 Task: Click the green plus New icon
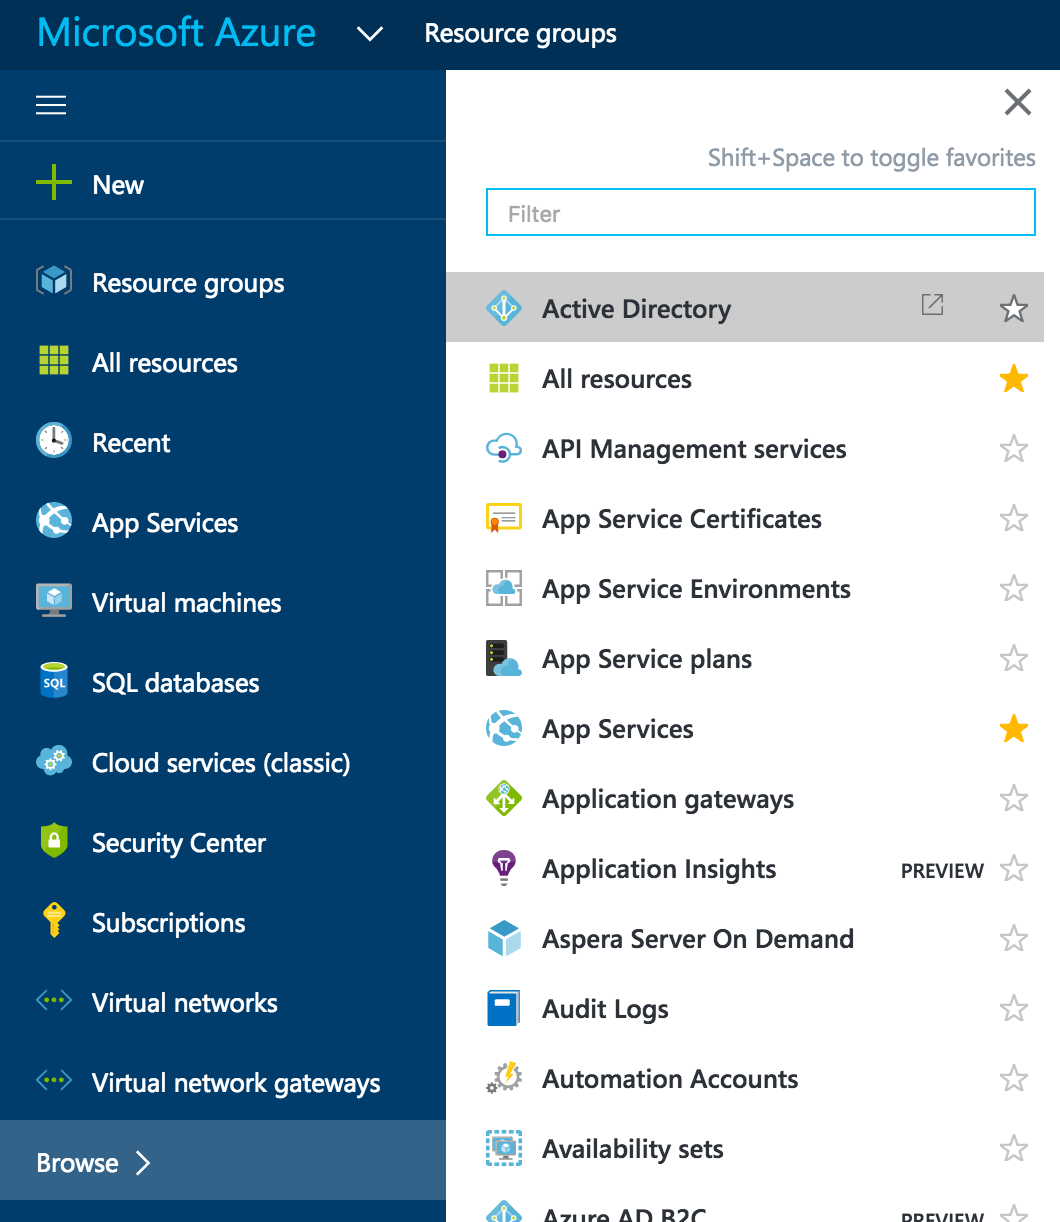54,184
